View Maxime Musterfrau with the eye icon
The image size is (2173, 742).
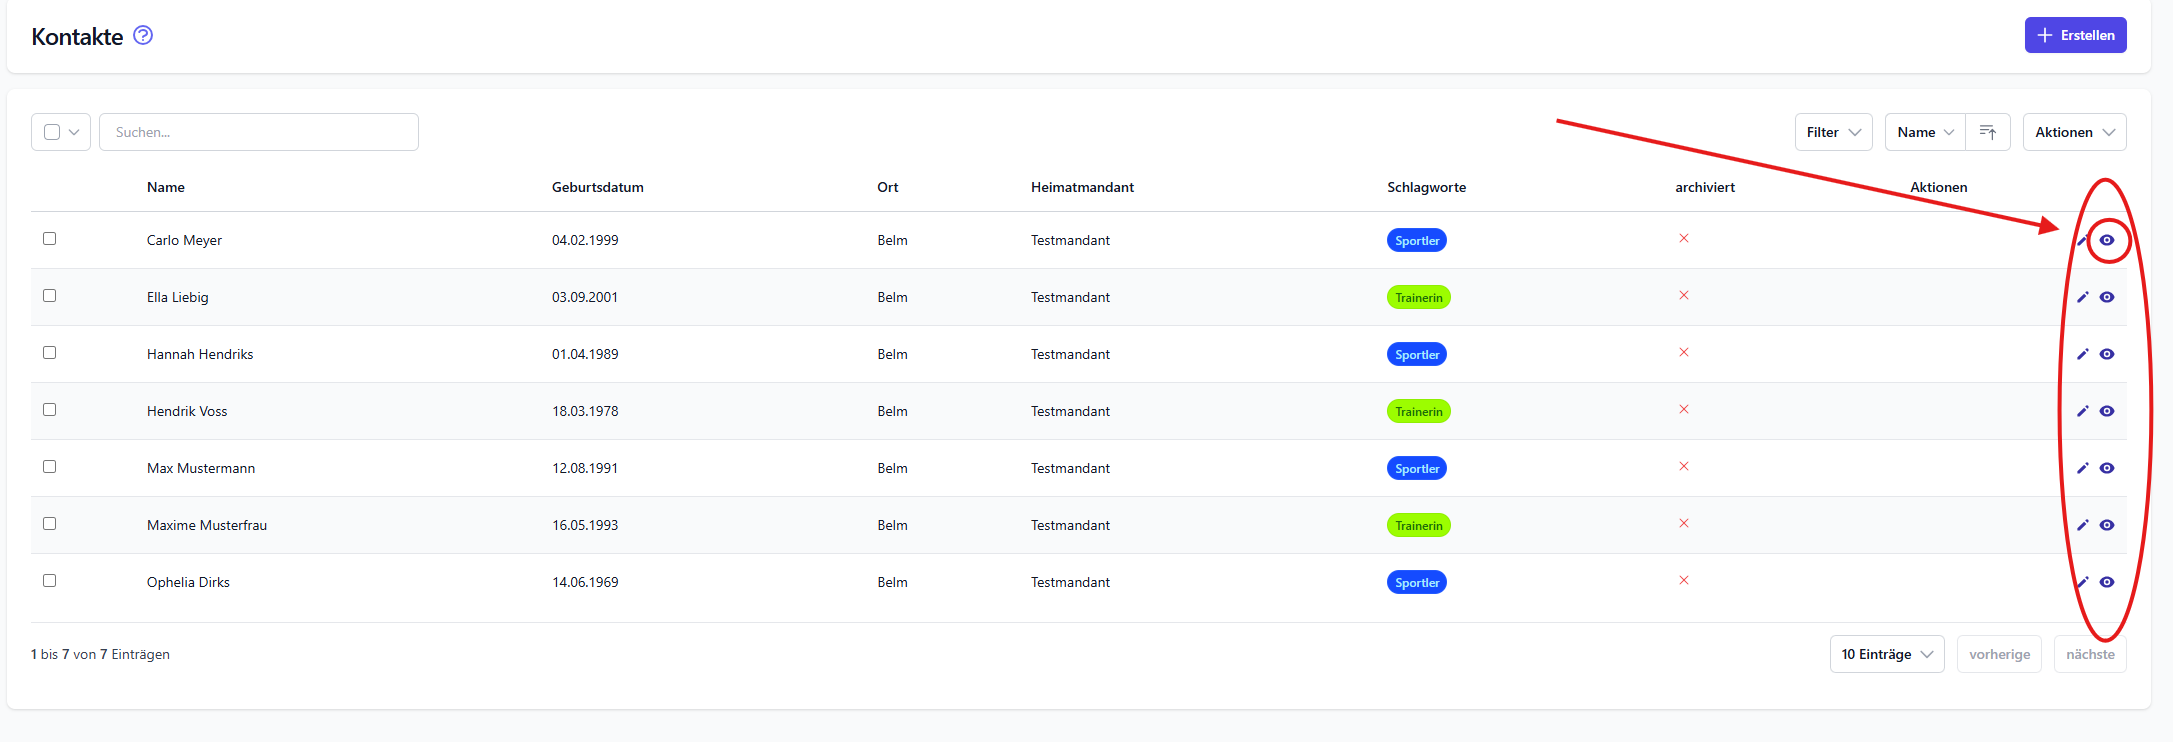pyautogui.click(x=2107, y=525)
